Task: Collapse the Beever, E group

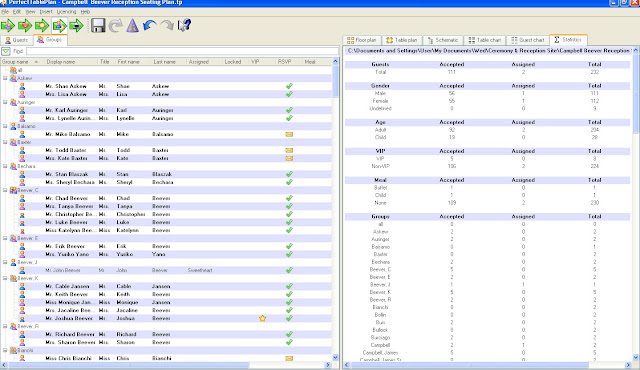Action: coord(5,238)
